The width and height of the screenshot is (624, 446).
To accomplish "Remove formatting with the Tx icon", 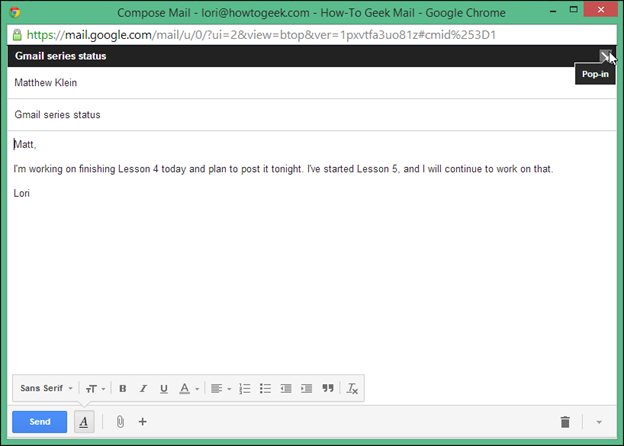I will [x=352, y=389].
